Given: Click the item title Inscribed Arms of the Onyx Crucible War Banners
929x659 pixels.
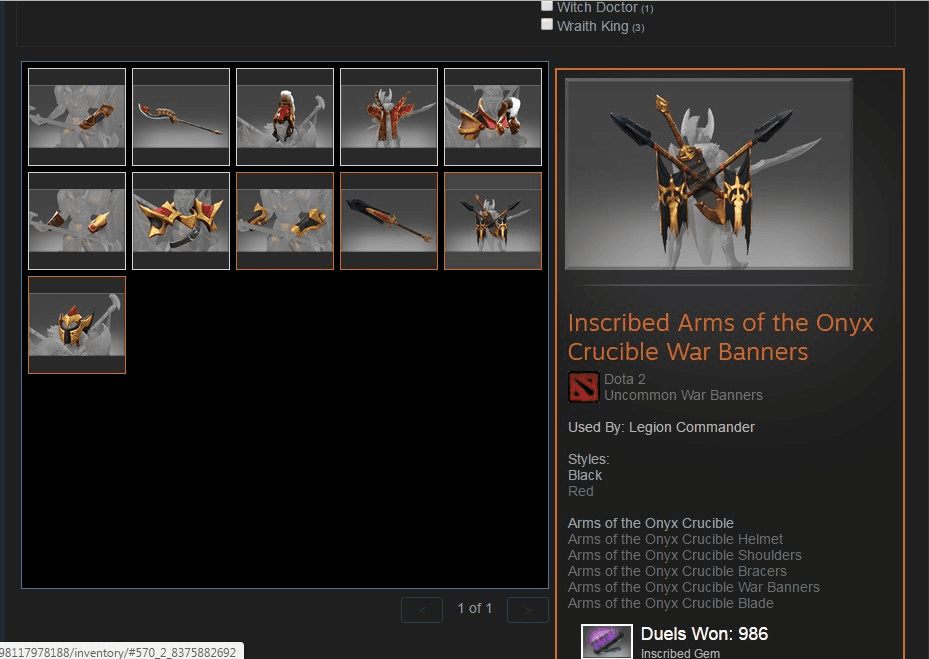Looking at the screenshot, I should (x=720, y=337).
